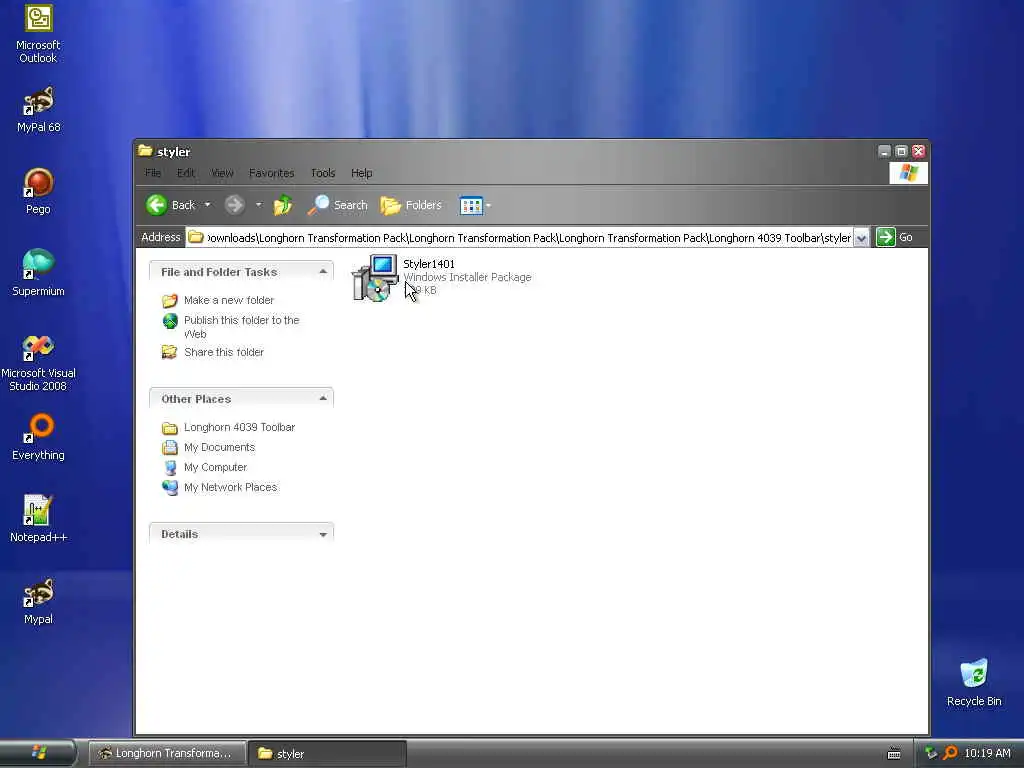Collapse the File and Folder Tasks panel
The image size is (1024, 768).
point(323,271)
